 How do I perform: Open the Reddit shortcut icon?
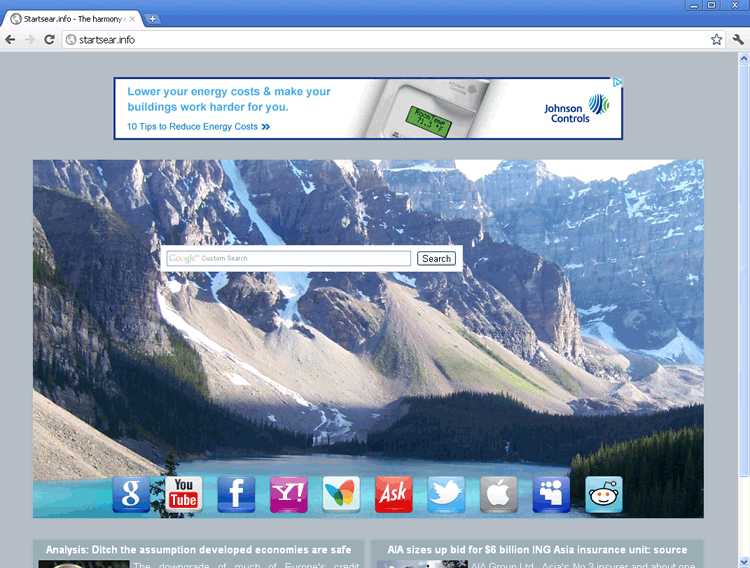tap(603, 494)
